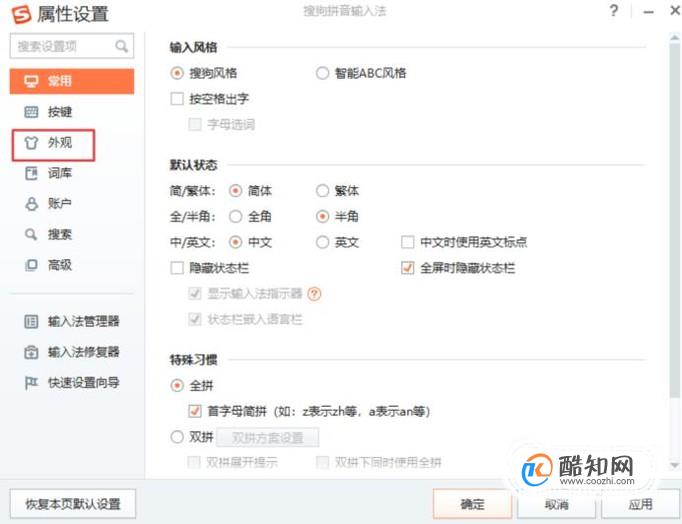Toggle 状态栏嵌入语言栏 checkbox
The width and height of the screenshot is (682, 524).
tap(194, 319)
